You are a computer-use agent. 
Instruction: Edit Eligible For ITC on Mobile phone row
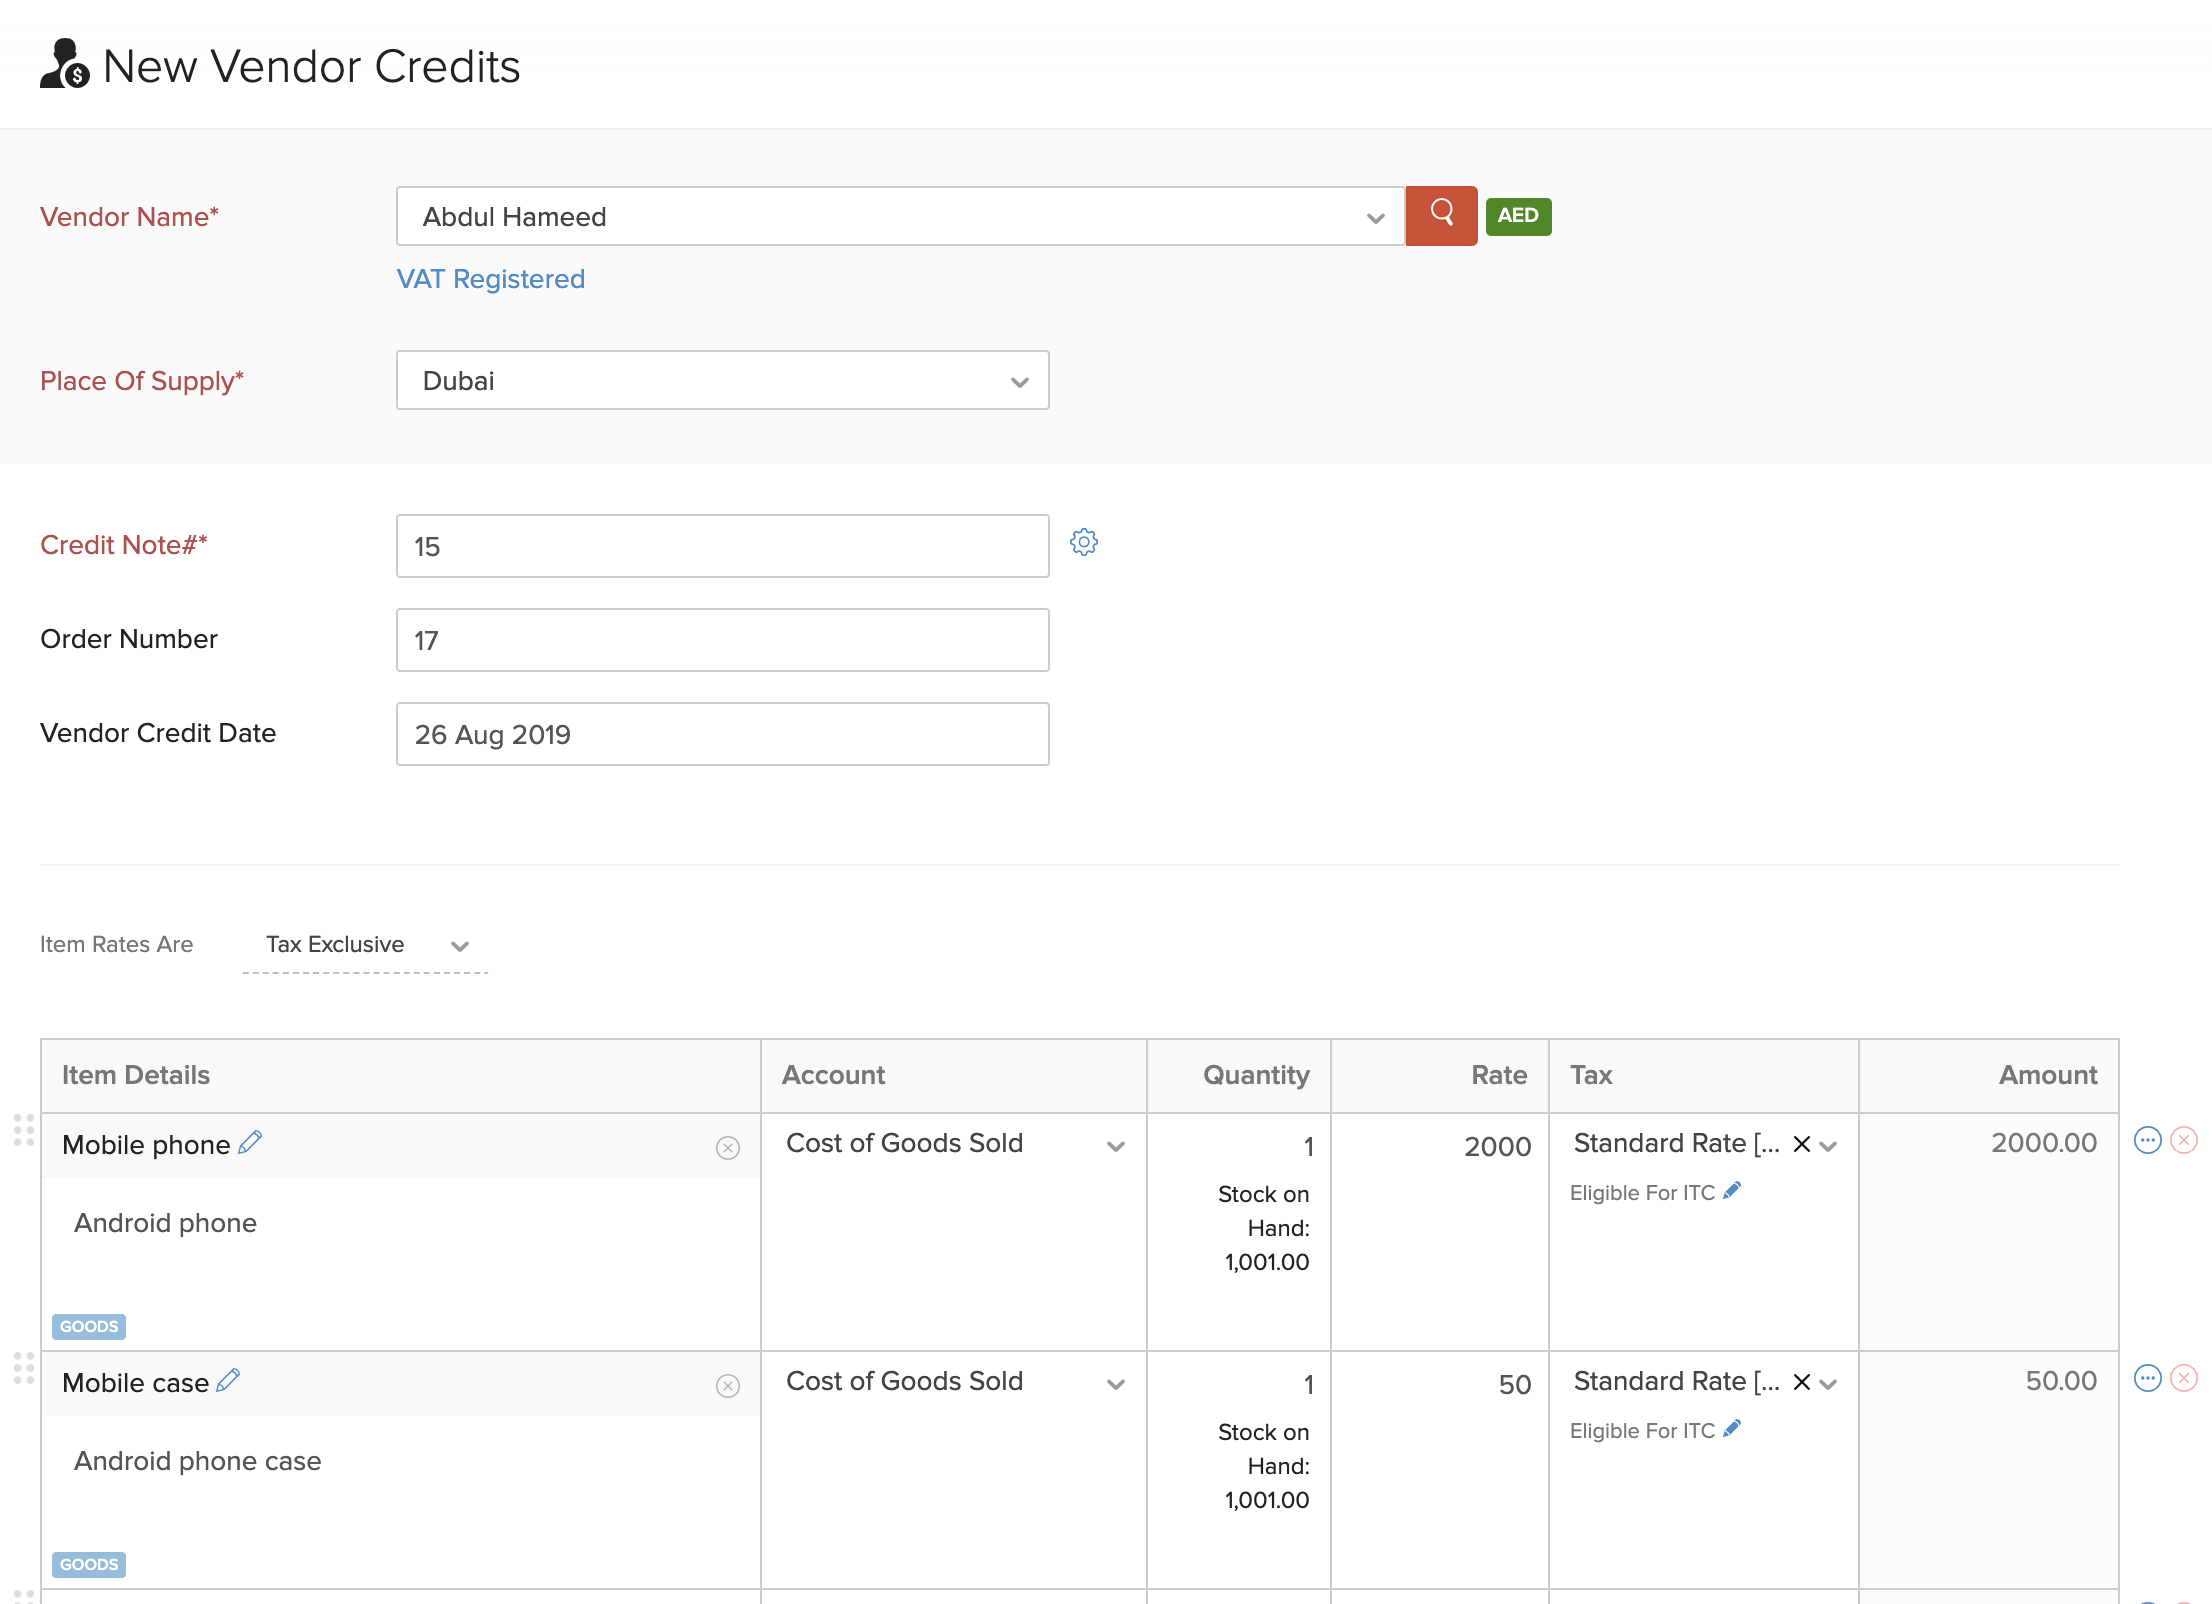coord(1732,1190)
